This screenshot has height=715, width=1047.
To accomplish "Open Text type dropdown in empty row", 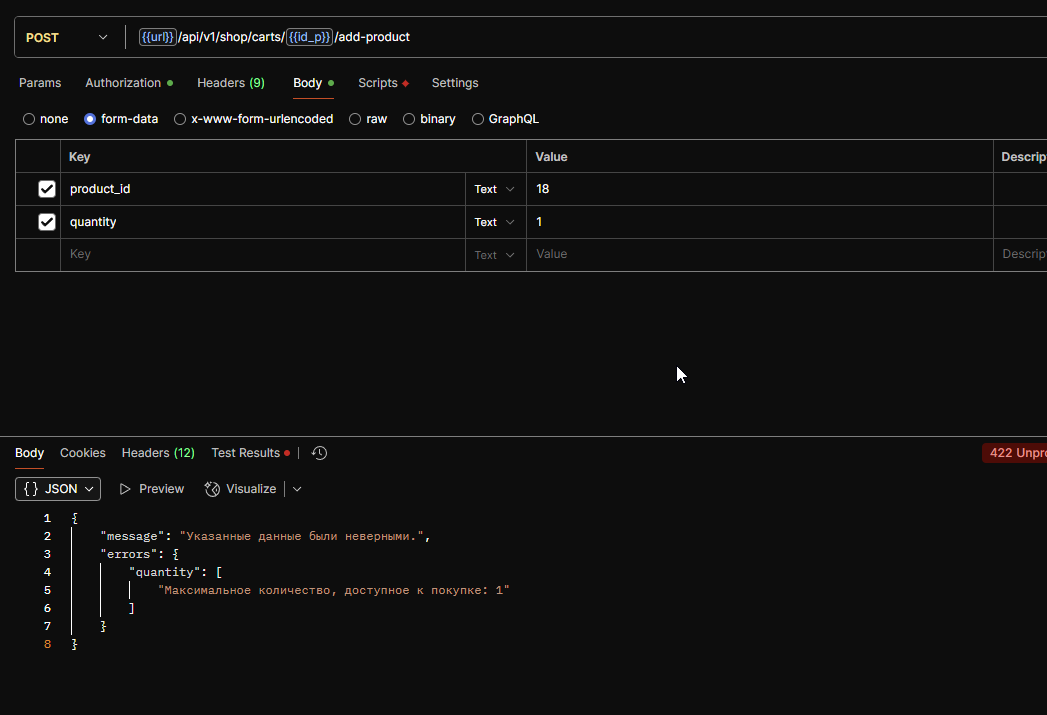I will 495,255.
